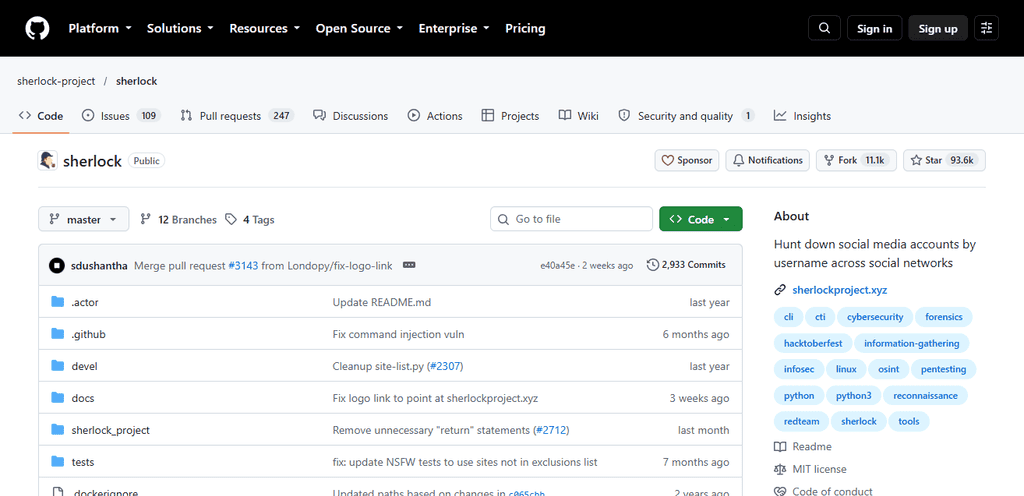The width and height of the screenshot is (1024, 496).
Task: Open the pentesting topic tag
Action: pos(943,369)
